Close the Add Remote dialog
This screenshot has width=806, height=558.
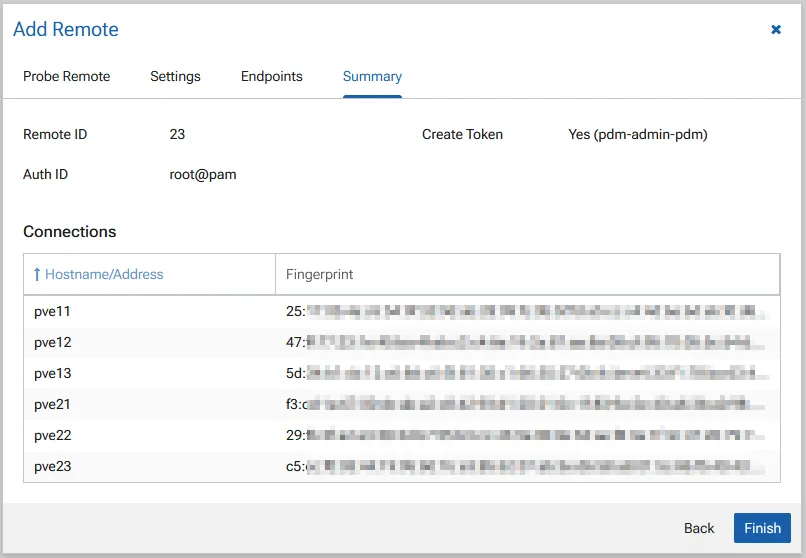(x=776, y=30)
